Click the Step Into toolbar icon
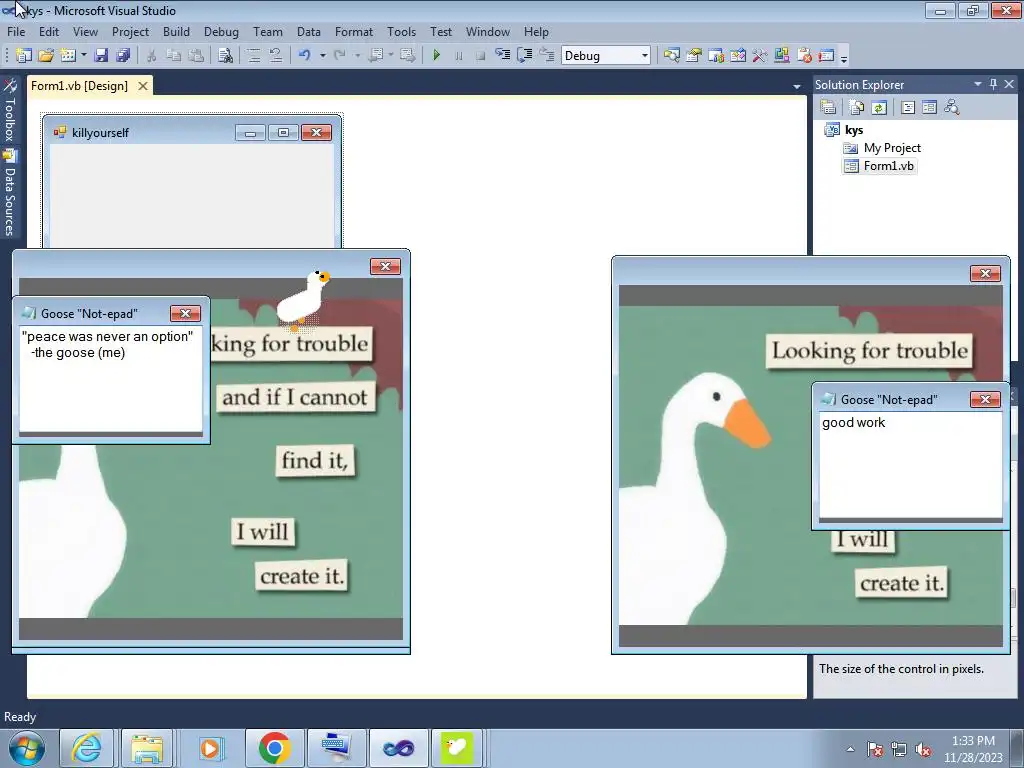1024x768 pixels. (502, 56)
